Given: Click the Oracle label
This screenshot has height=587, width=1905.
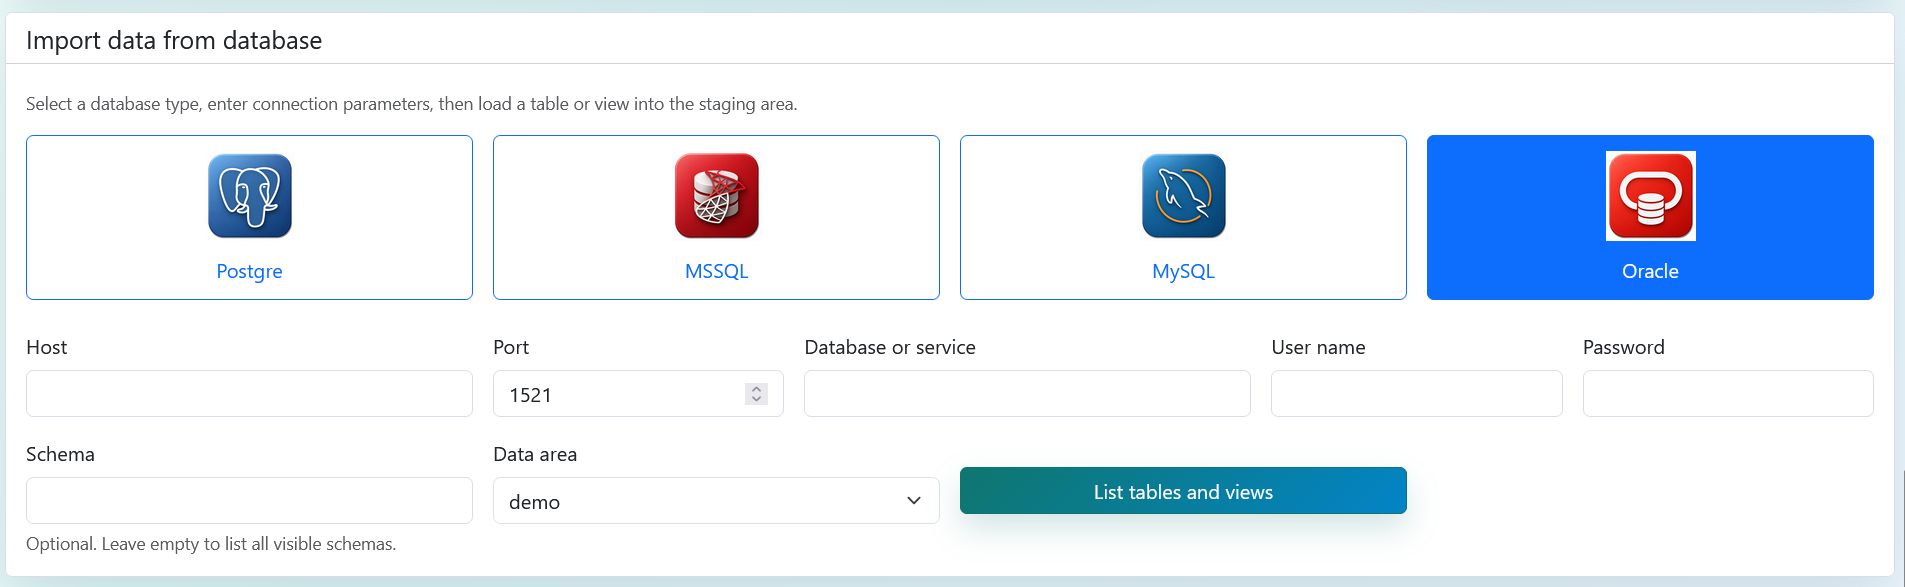Looking at the screenshot, I should pyautogui.click(x=1650, y=271).
